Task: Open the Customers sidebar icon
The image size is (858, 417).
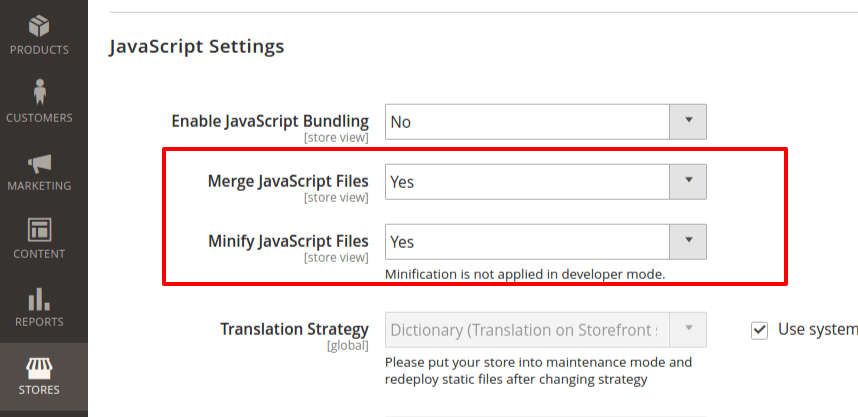Action: point(39,92)
